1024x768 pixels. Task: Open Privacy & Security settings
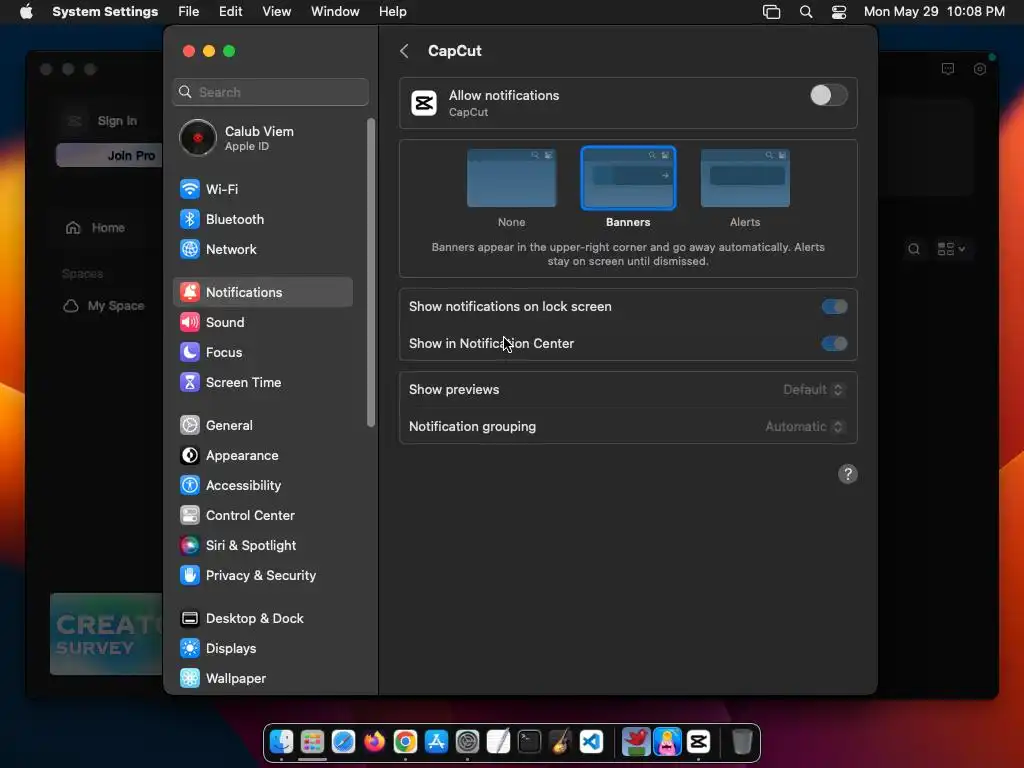coord(263,575)
